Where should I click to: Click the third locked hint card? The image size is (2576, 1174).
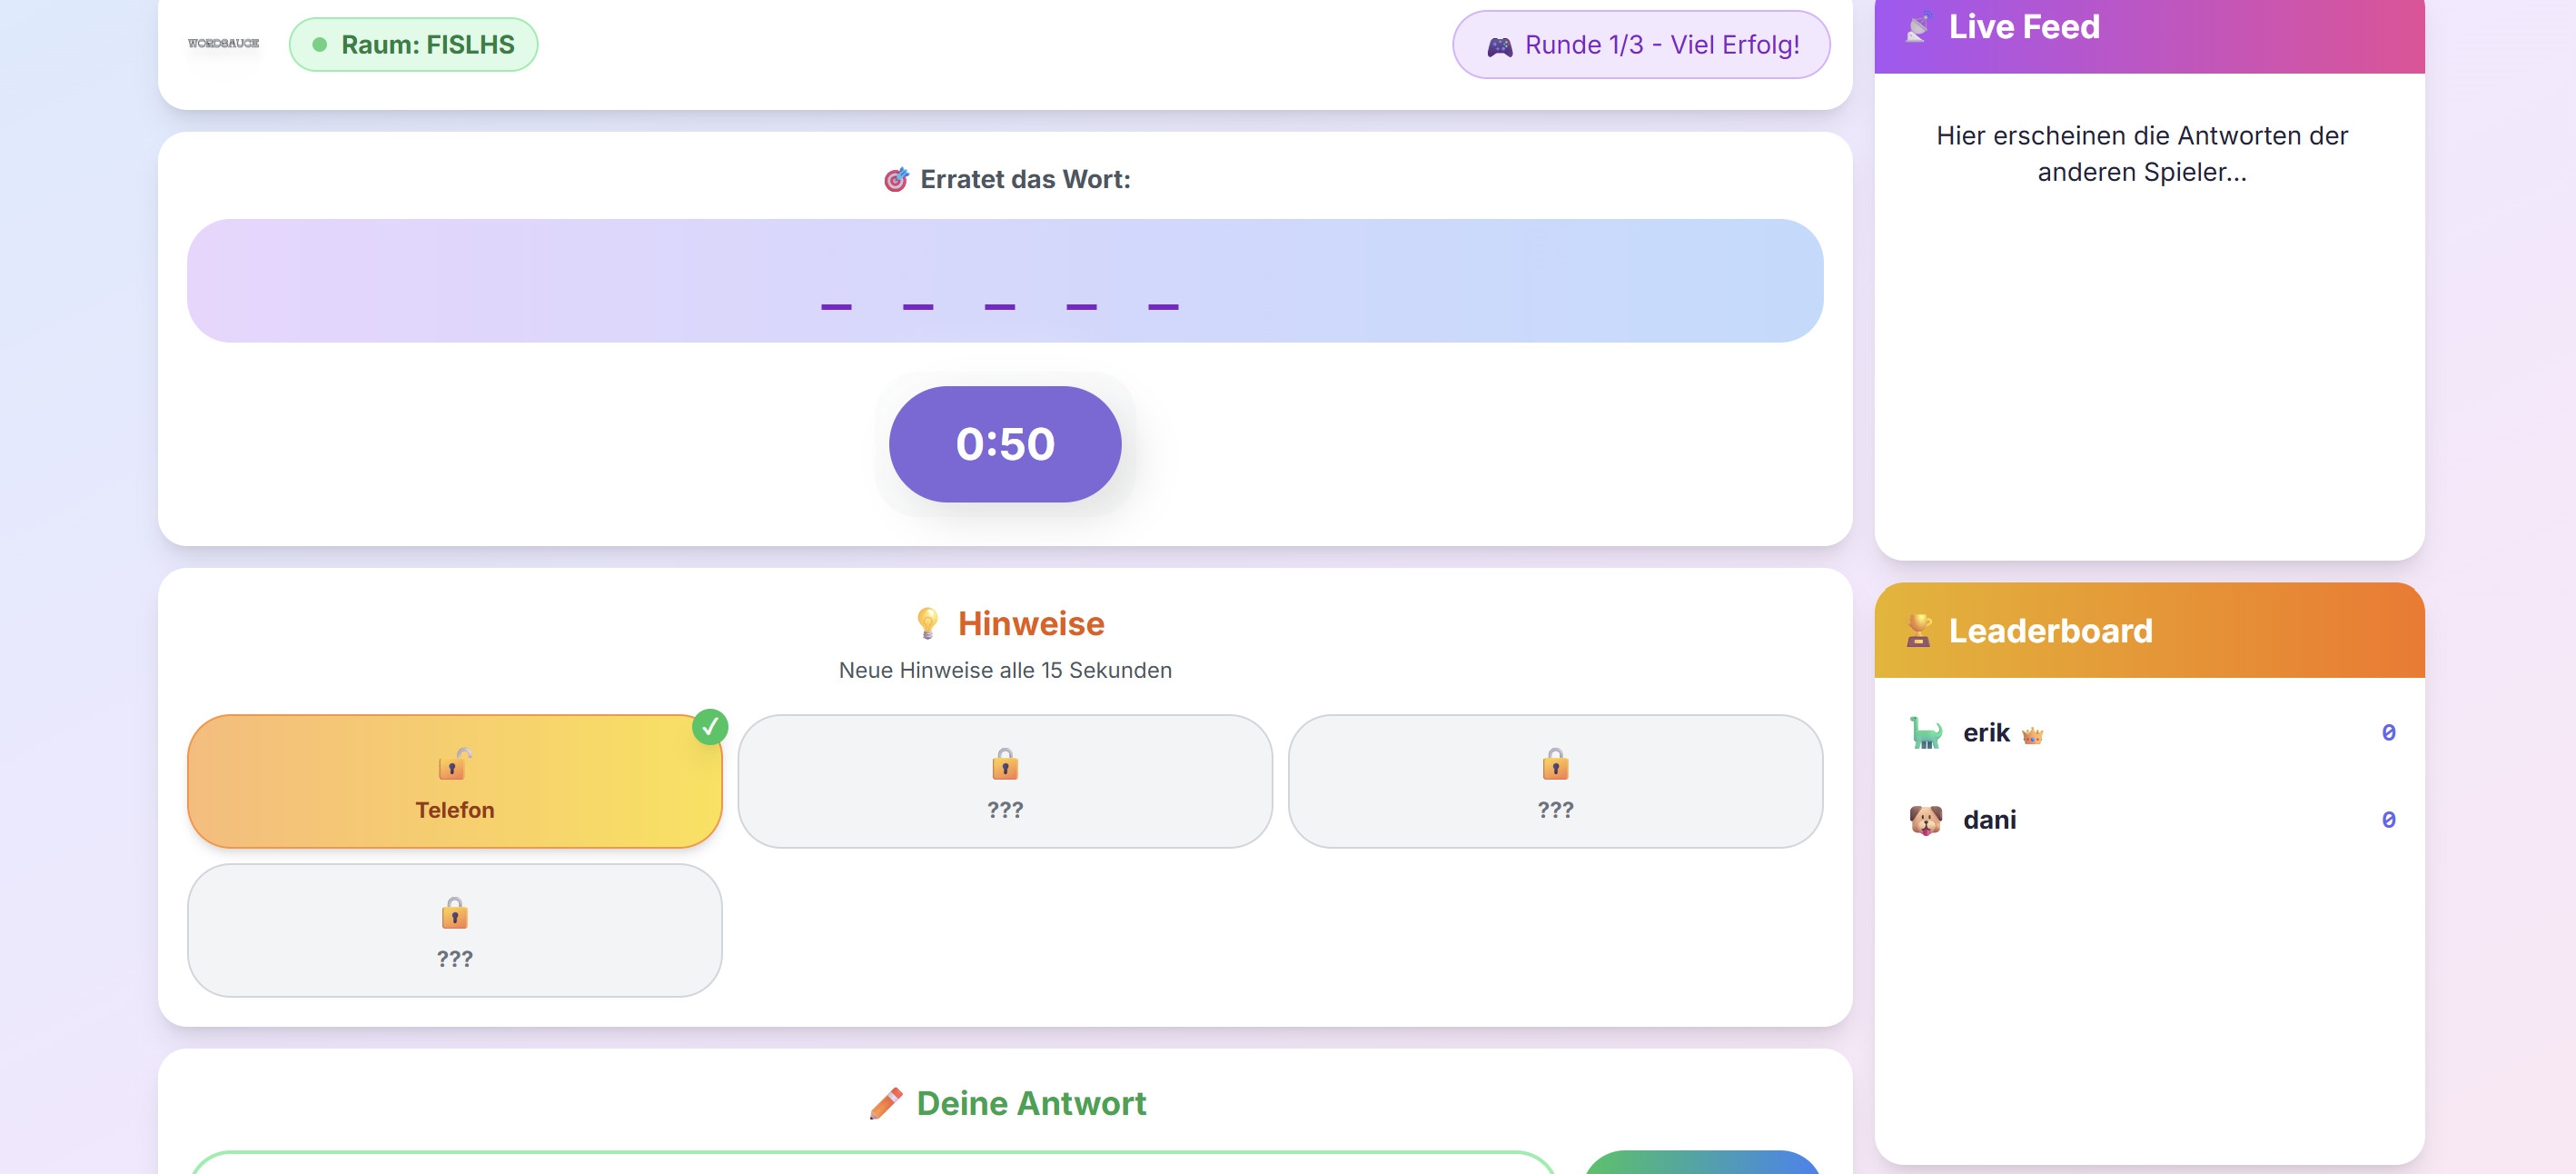pos(1555,781)
